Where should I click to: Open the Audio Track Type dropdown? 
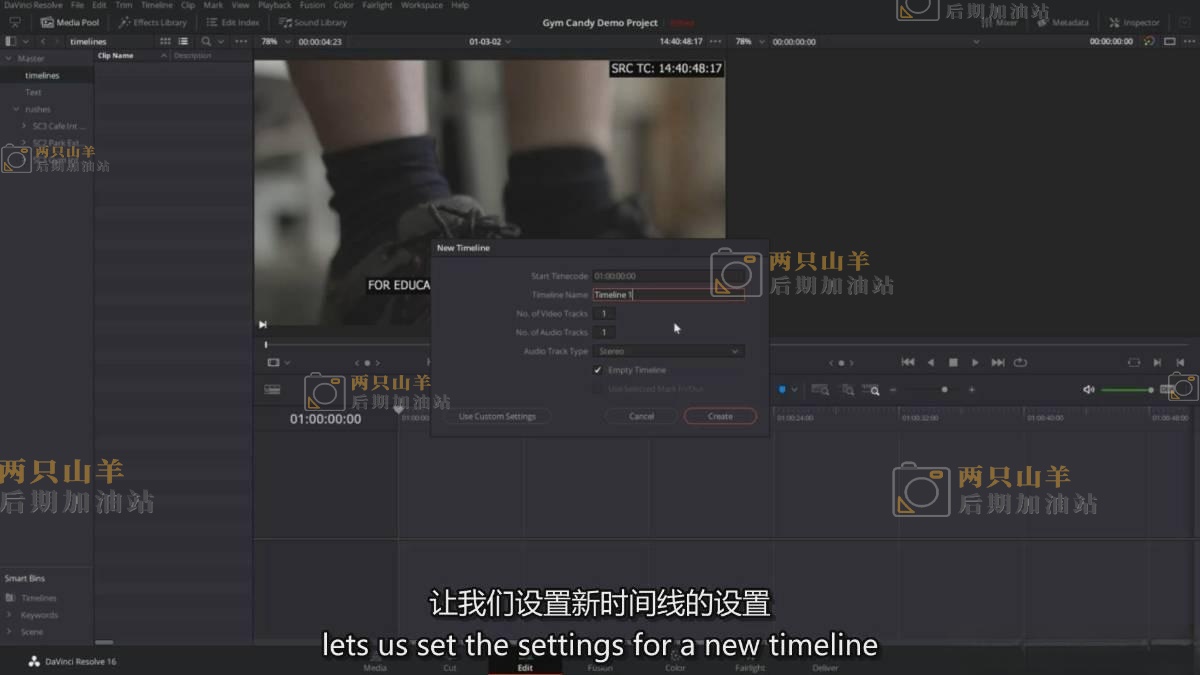[x=668, y=351]
